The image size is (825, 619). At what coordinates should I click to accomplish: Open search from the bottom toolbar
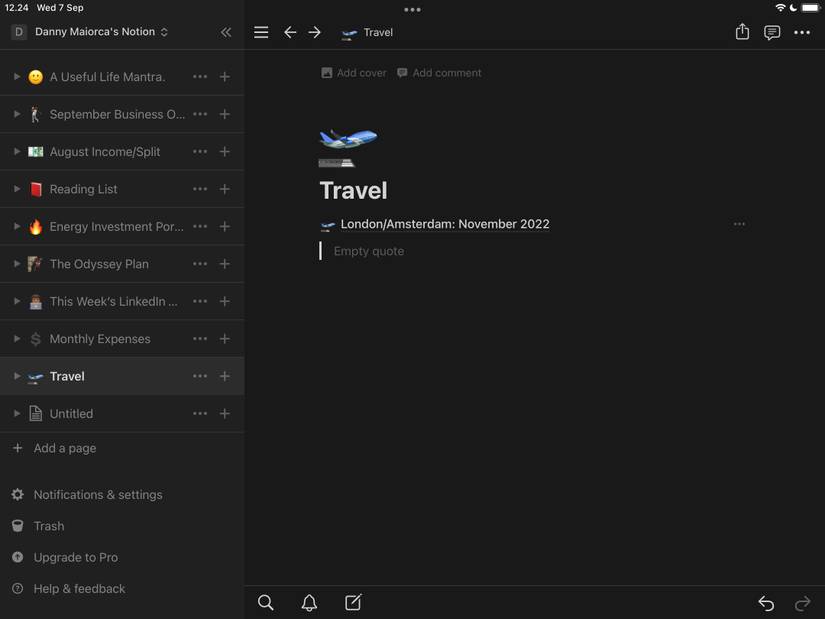(x=265, y=603)
